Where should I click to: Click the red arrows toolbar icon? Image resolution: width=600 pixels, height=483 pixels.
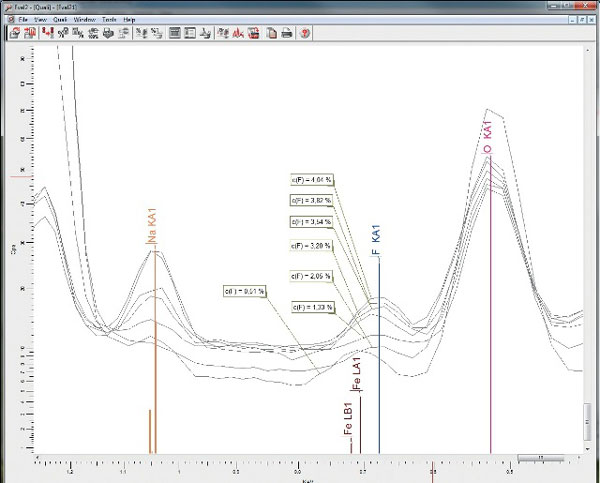(x=46, y=33)
